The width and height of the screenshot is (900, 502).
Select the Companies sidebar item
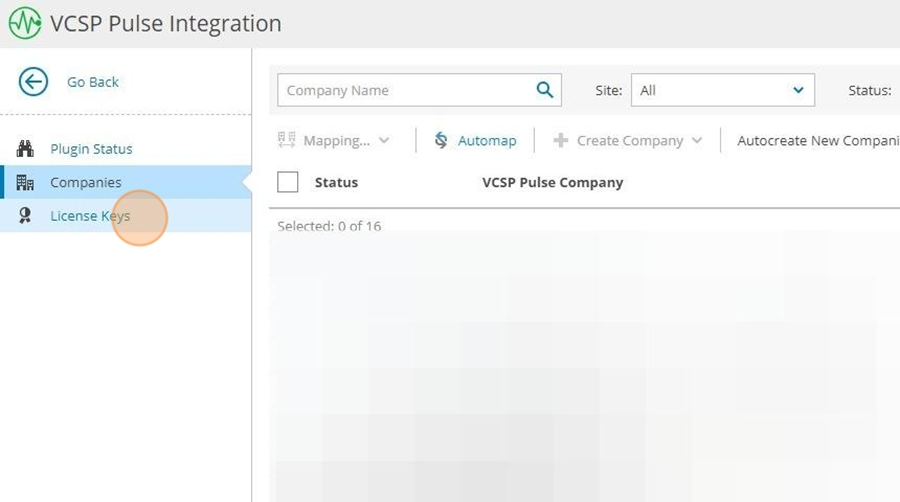[x=126, y=182]
